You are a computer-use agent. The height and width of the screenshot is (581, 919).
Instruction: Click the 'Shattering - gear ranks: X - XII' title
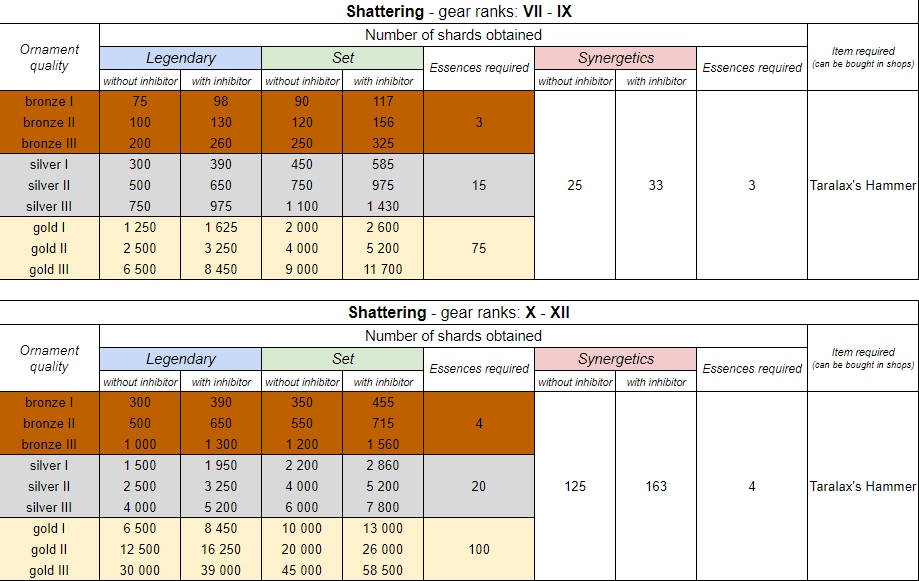tap(459, 312)
